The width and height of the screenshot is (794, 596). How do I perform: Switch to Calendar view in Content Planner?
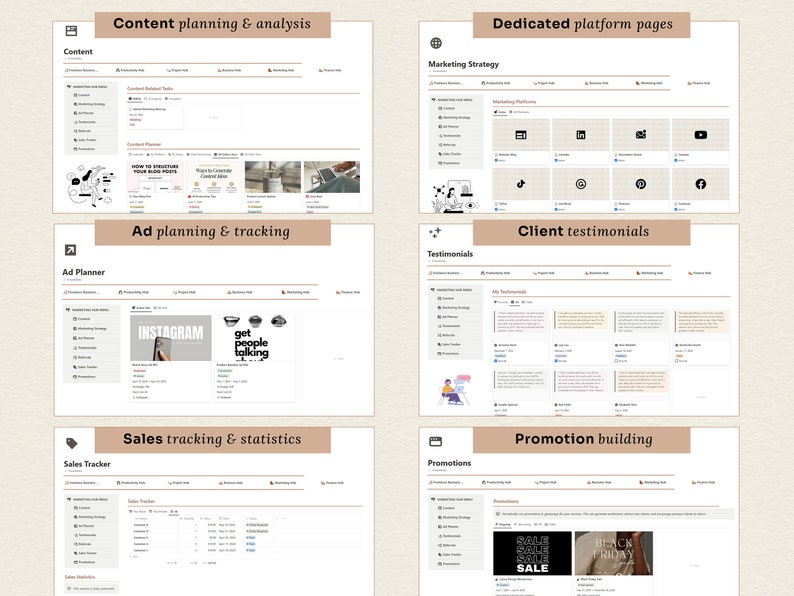[137, 154]
